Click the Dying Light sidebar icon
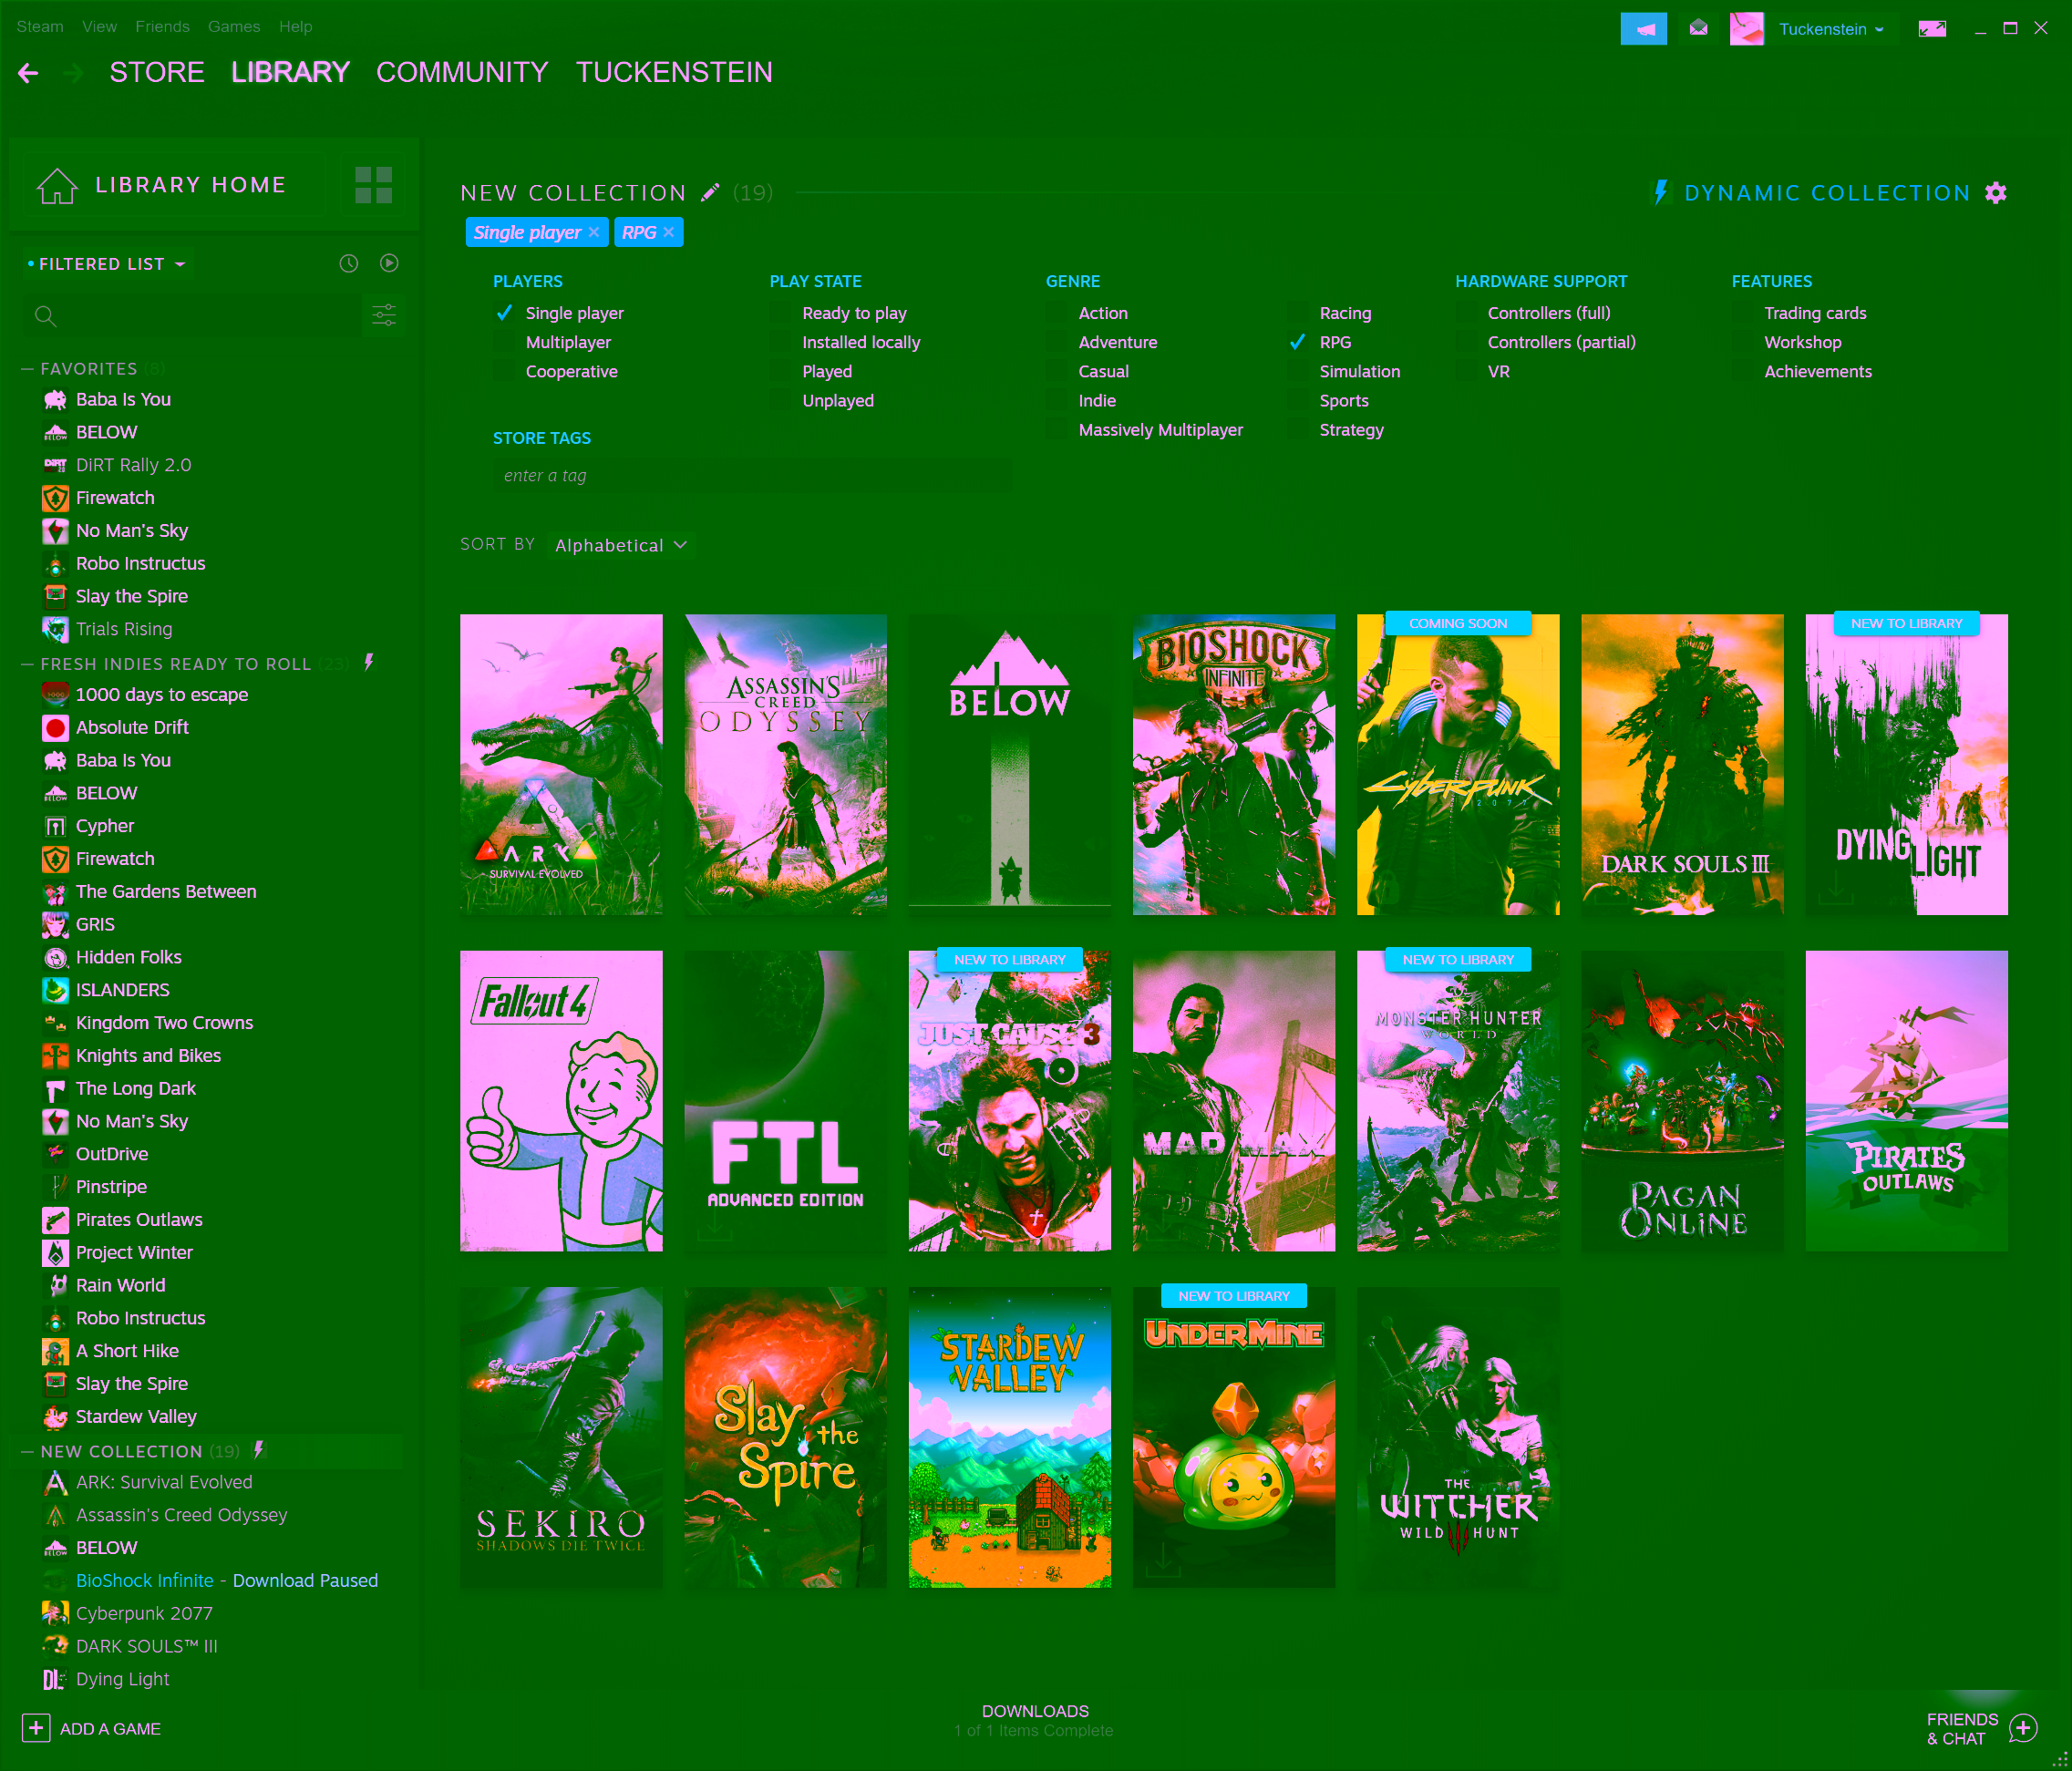 (54, 1679)
